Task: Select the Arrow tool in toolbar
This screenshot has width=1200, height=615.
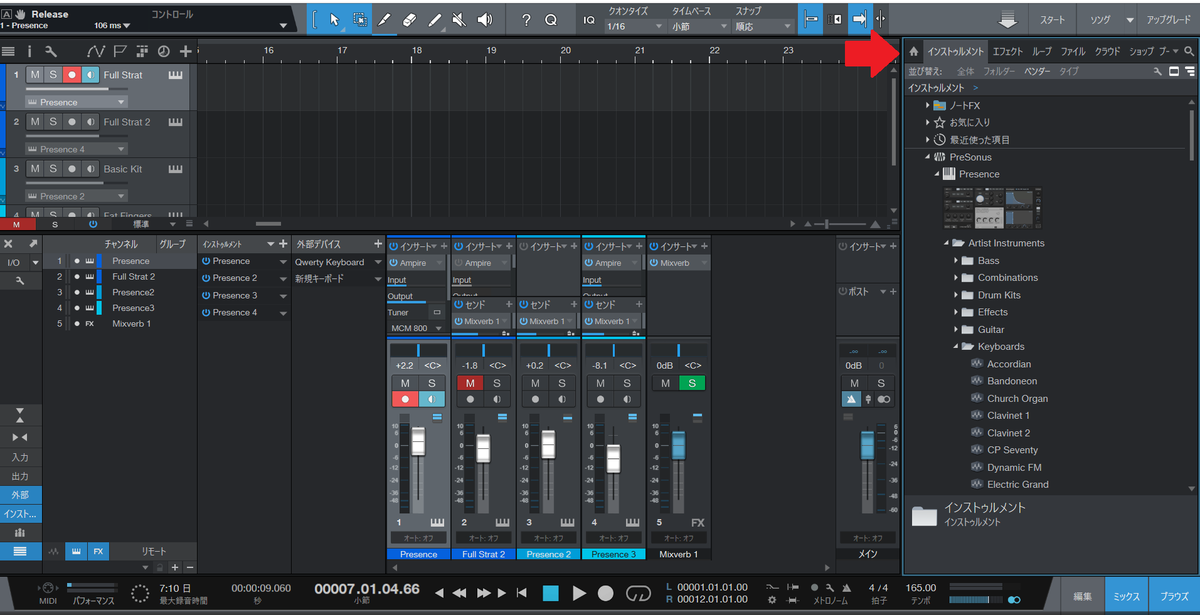Action: point(334,19)
